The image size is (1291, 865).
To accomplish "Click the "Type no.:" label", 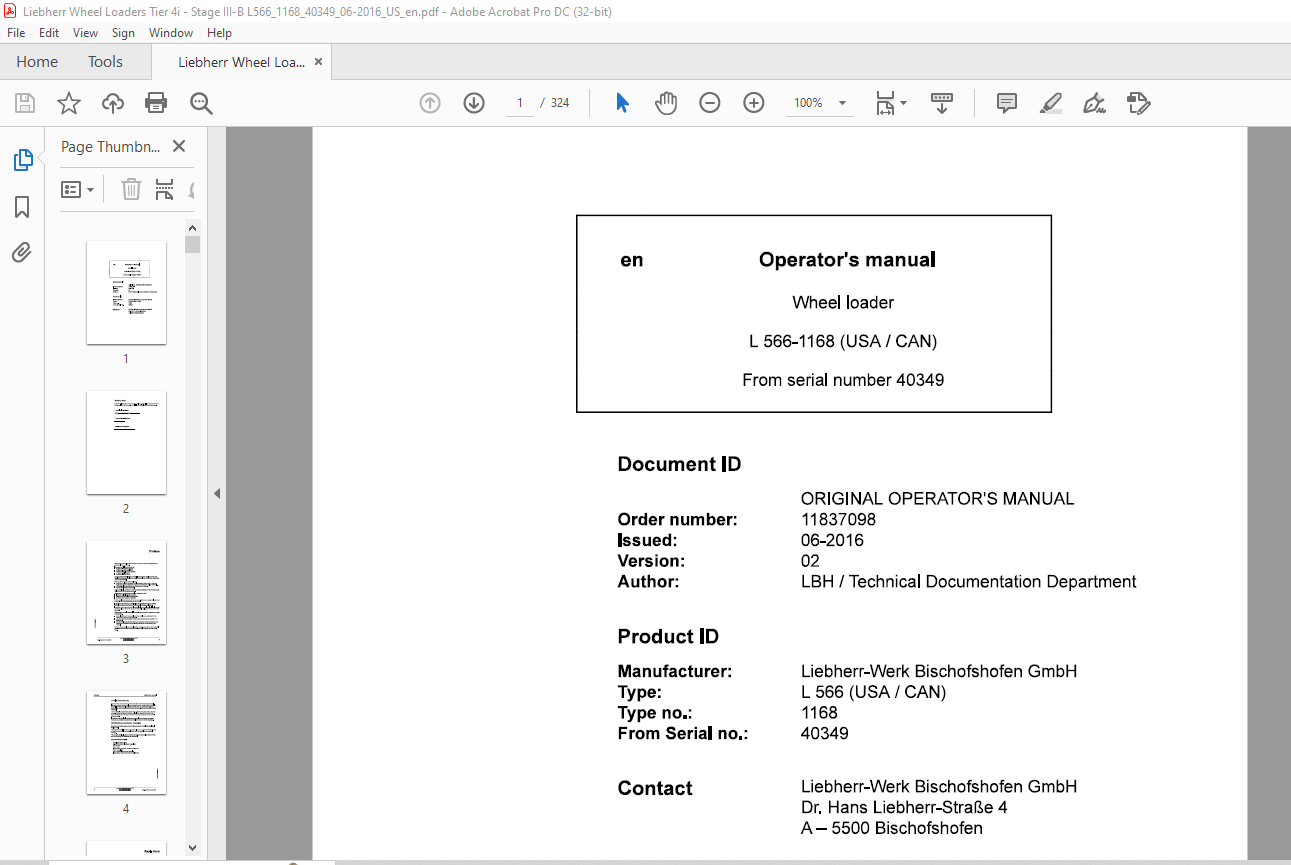I will [655, 713].
